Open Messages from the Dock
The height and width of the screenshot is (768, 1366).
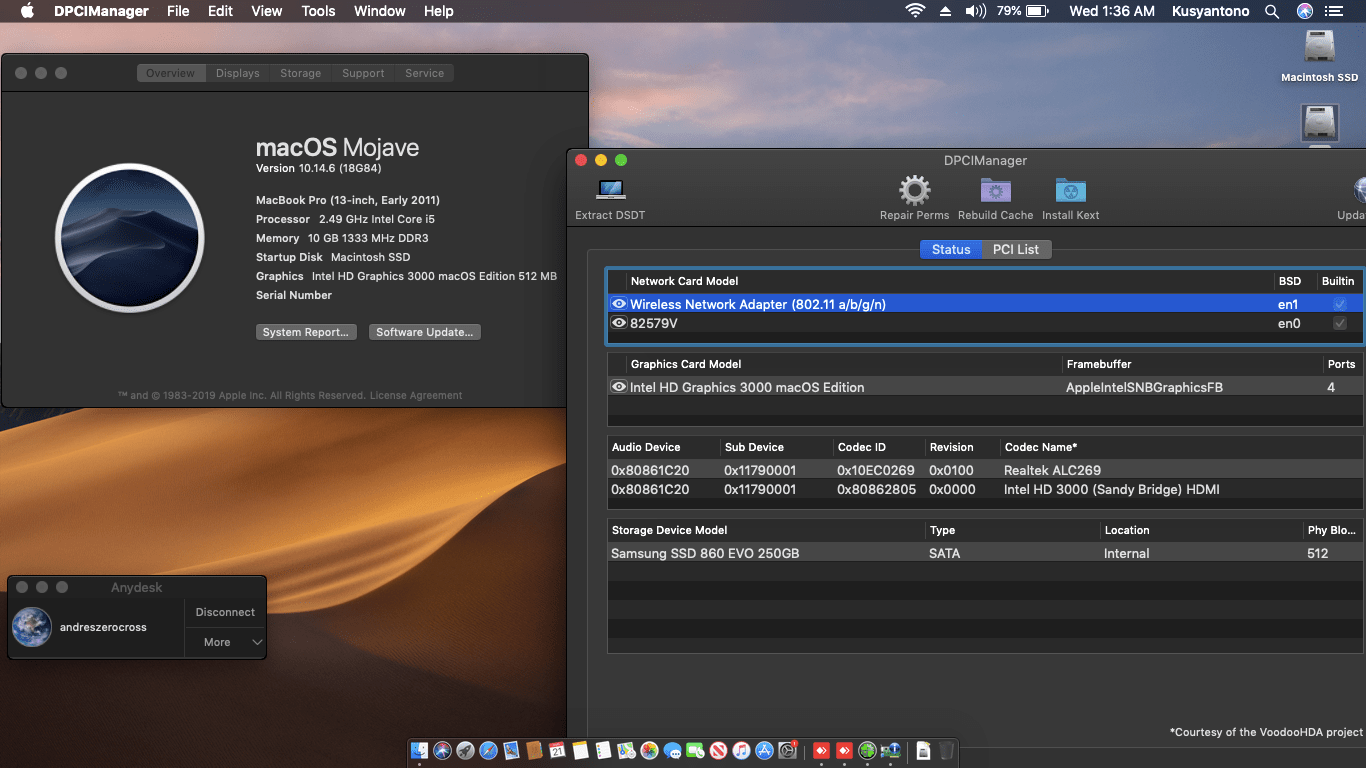click(x=673, y=750)
